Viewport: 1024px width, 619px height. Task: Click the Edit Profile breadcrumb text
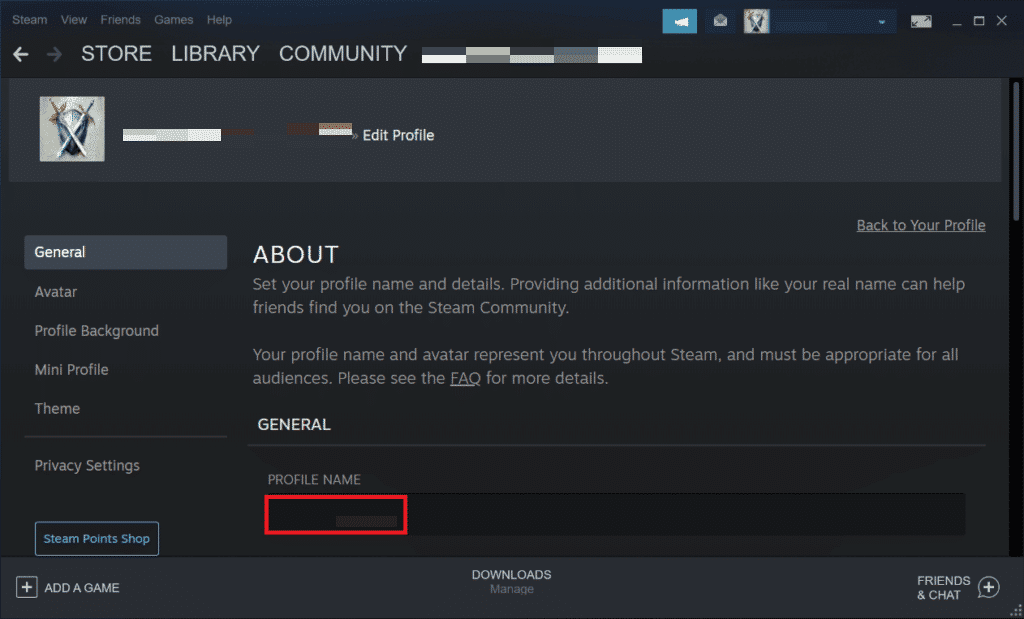point(398,135)
